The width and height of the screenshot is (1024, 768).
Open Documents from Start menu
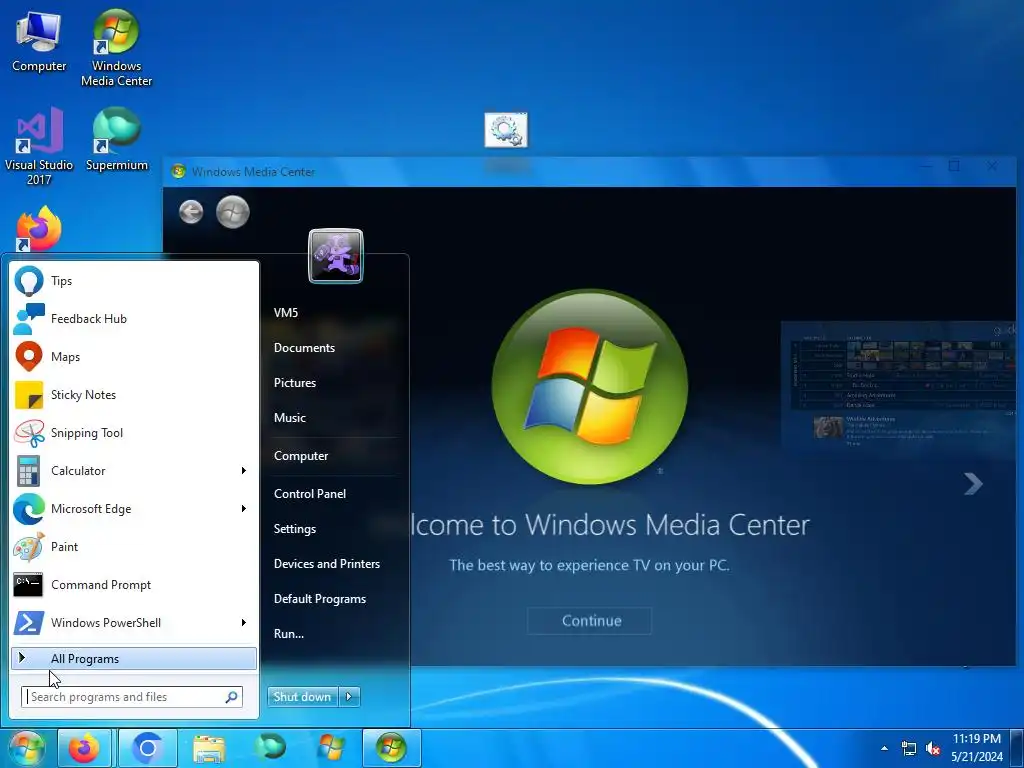pyautogui.click(x=304, y=348)
